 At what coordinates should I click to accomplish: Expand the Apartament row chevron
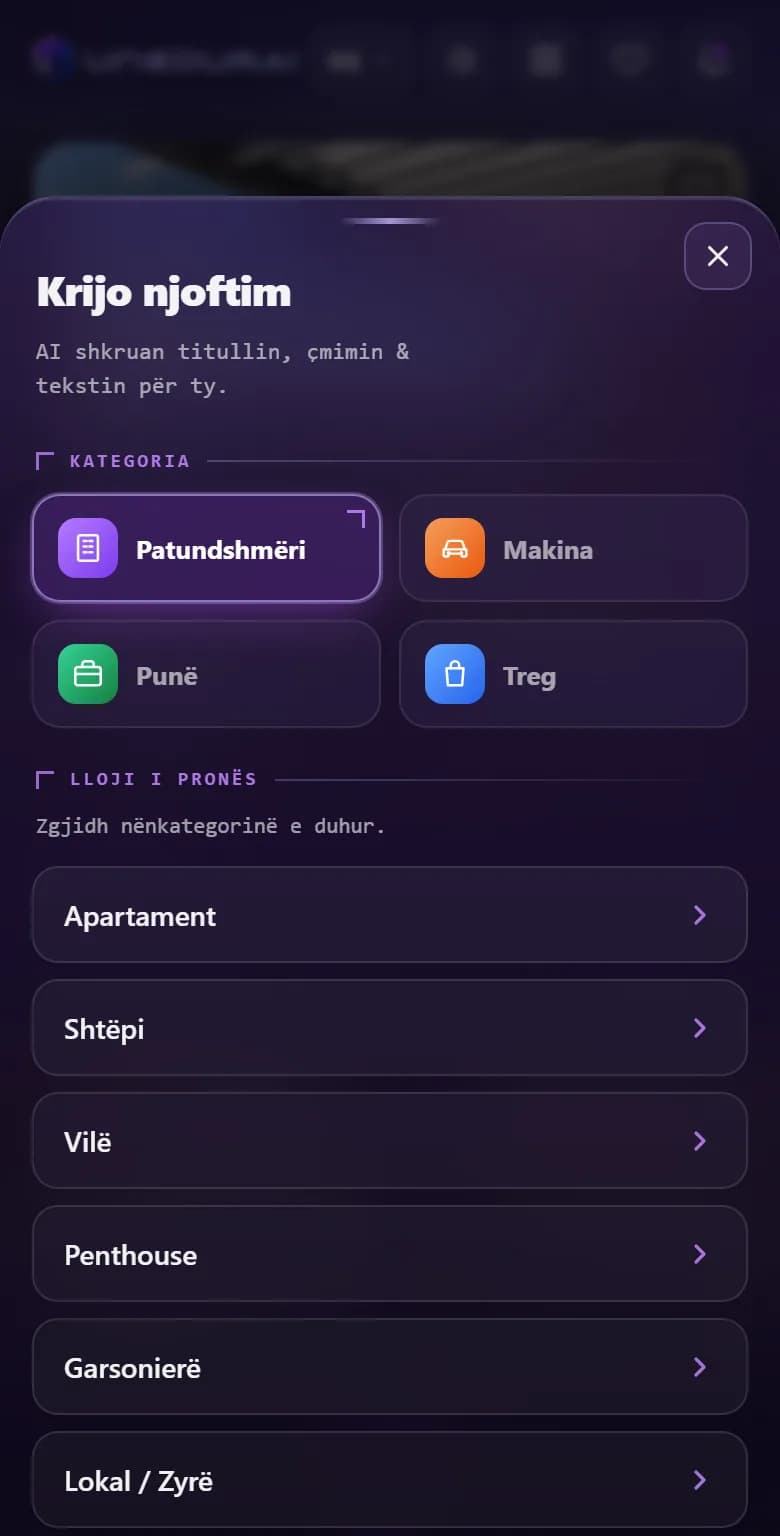pyautogui.click(x=700, y=915)
